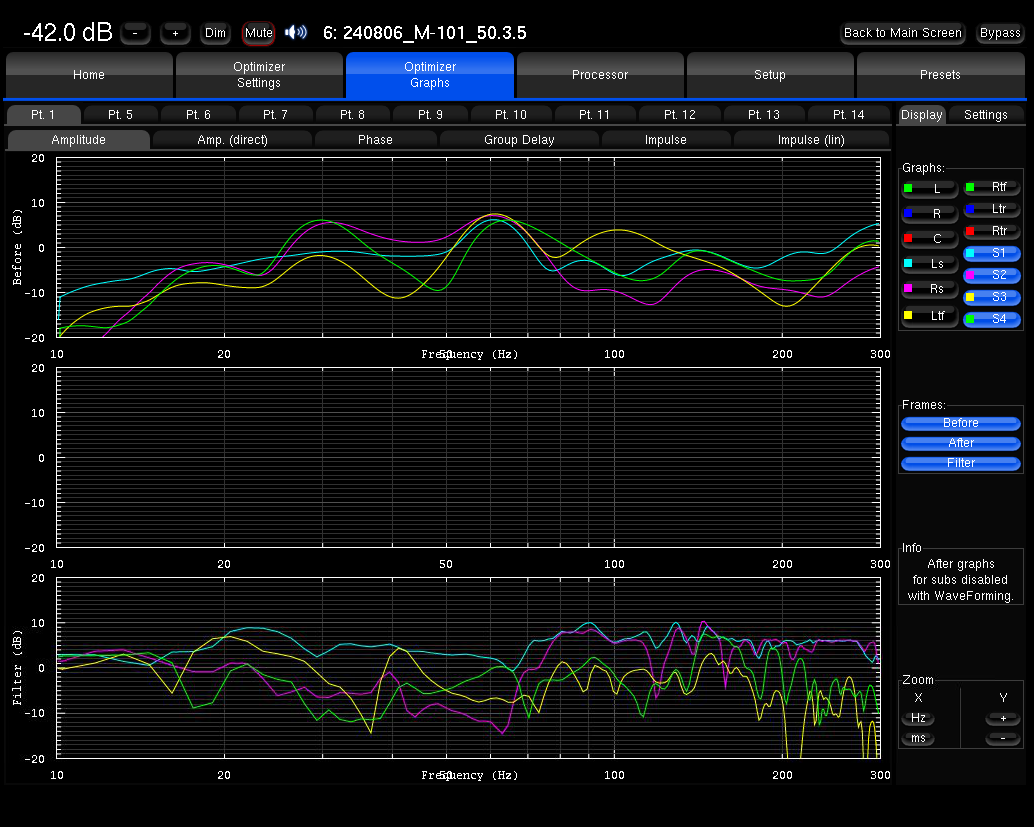Toggle the Mute button

point(258,33)
